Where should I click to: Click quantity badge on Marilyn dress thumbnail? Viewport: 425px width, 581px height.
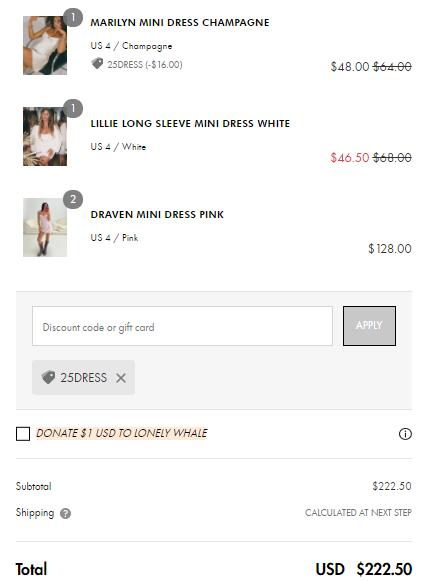coord(73,17)
